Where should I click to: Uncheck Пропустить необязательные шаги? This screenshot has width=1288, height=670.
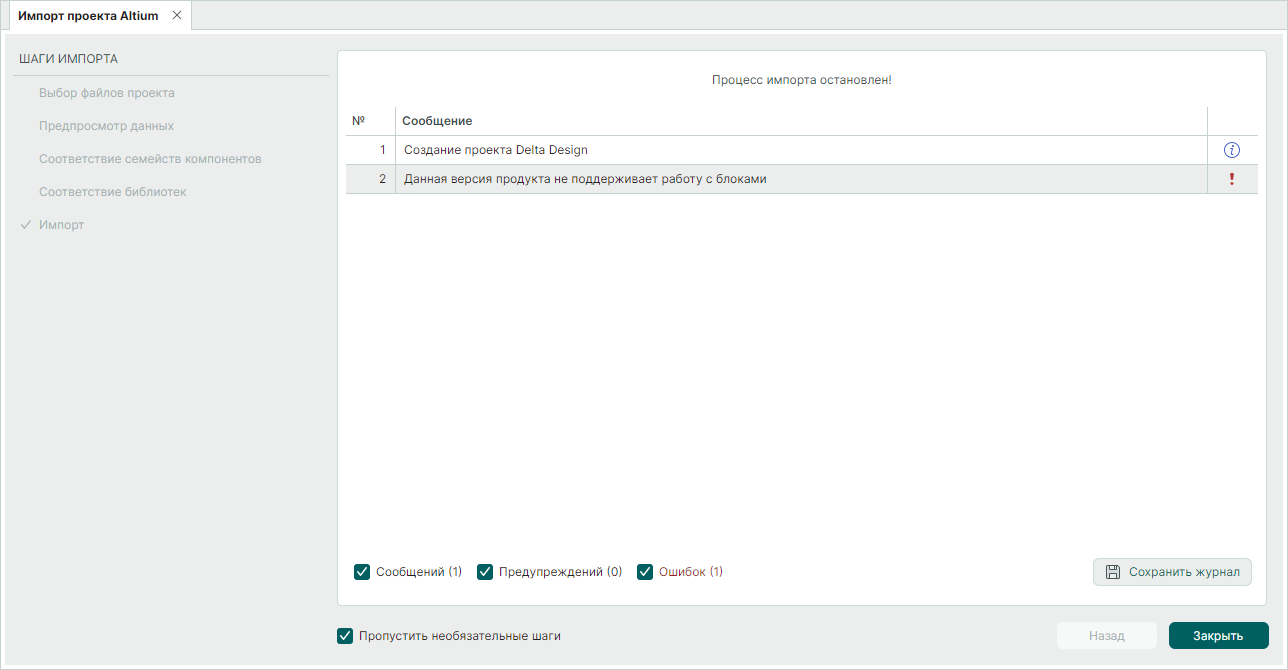pyautogui.click(x=345, y=635)
